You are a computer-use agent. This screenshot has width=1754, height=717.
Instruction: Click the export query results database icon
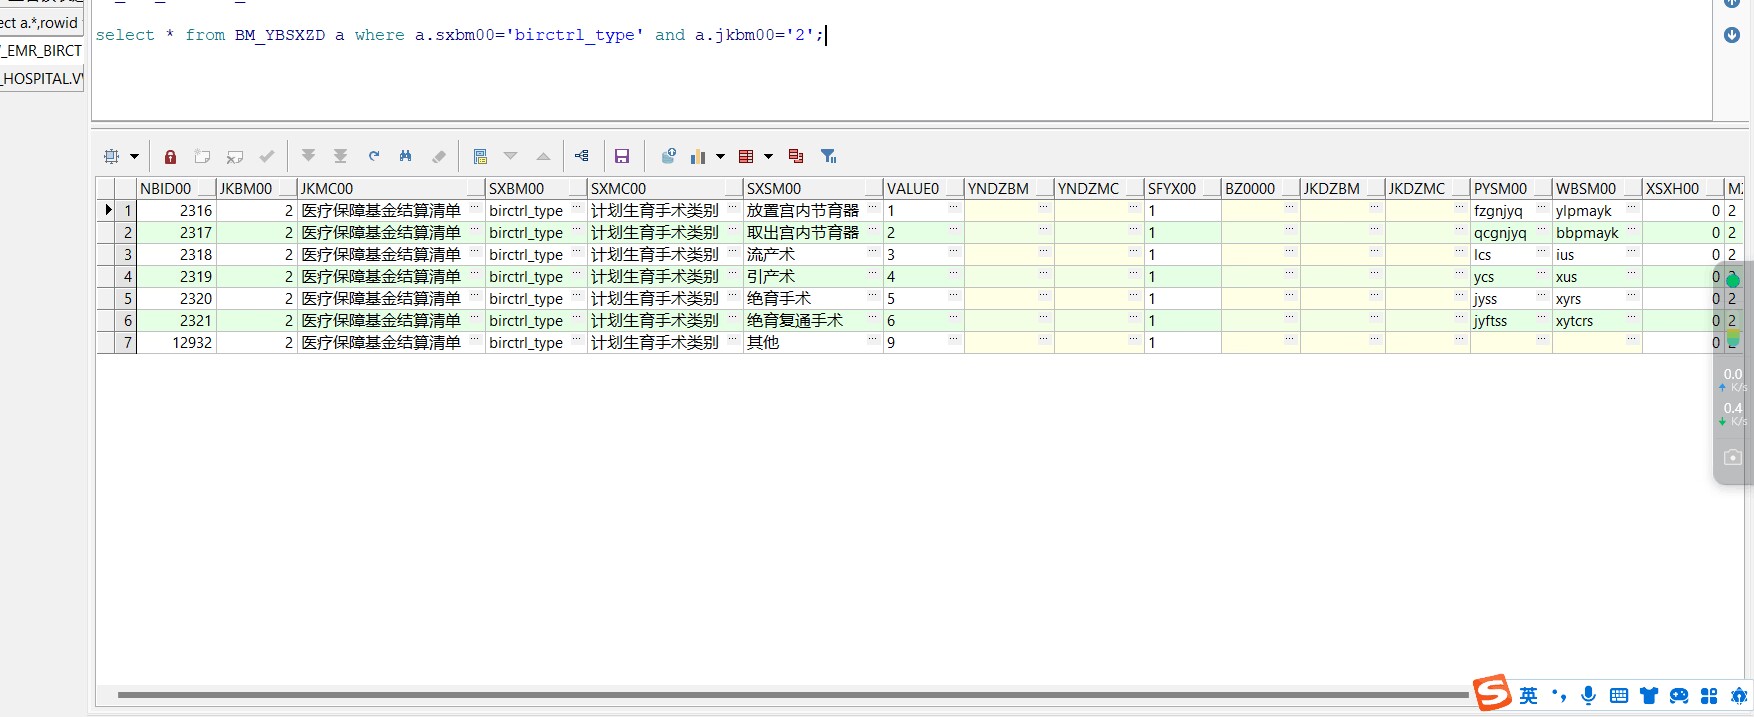(668, 156)
